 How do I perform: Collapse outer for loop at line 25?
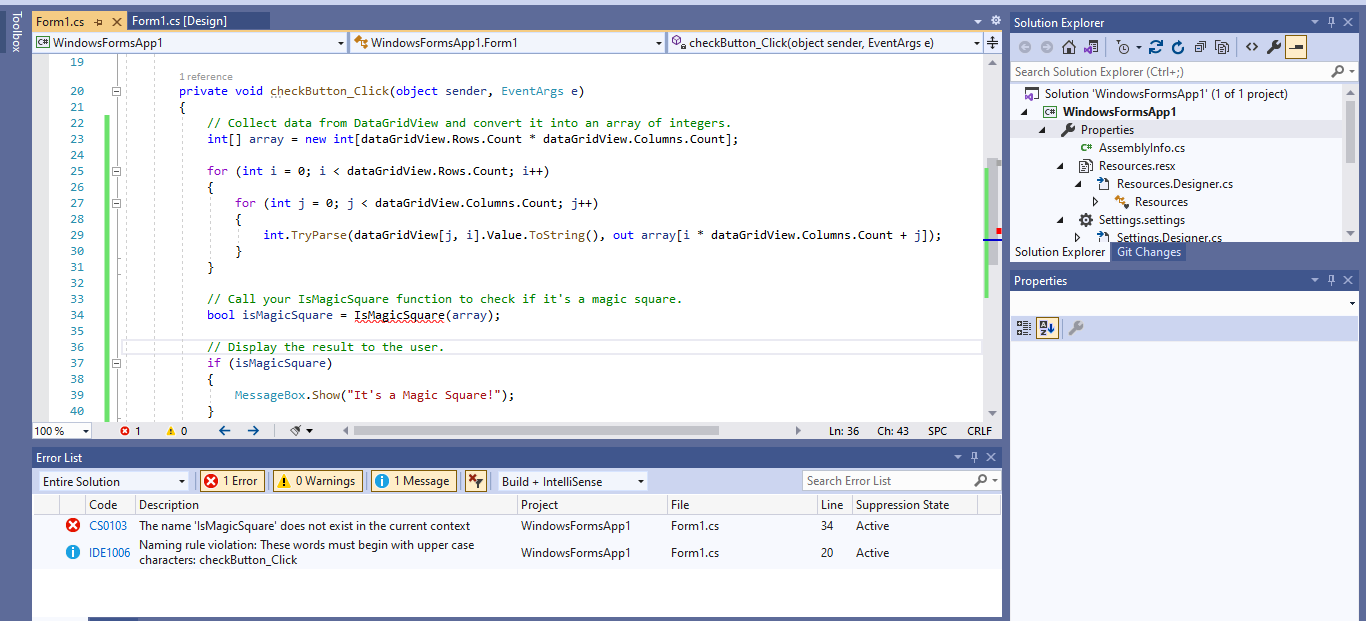click(x=116, y=171)
